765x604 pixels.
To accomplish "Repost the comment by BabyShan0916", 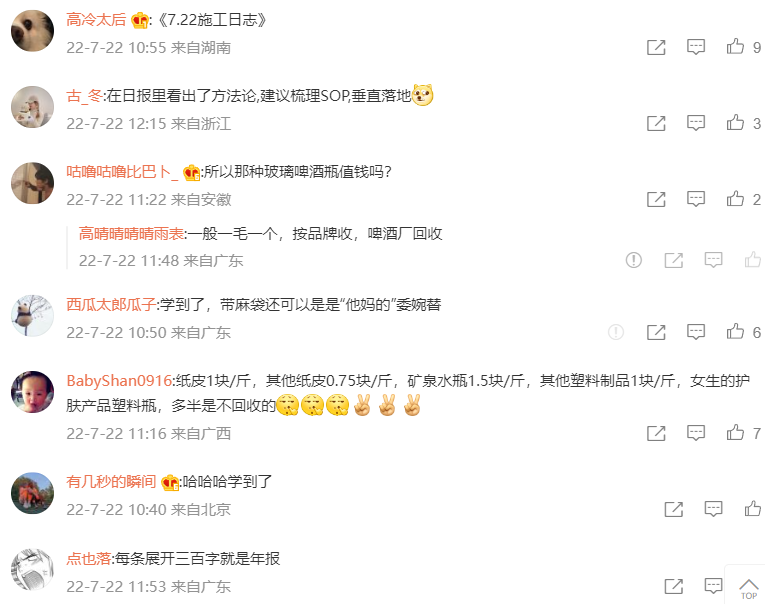I will (x=656, y=433).
